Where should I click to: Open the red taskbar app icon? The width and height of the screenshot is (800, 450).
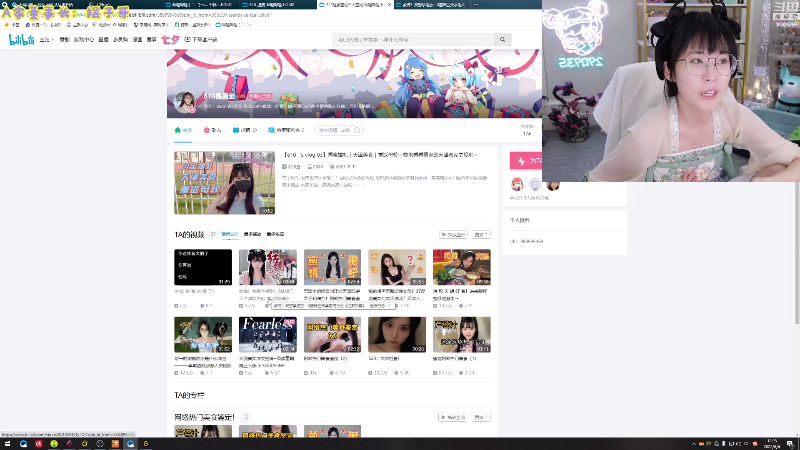(39, 444)
